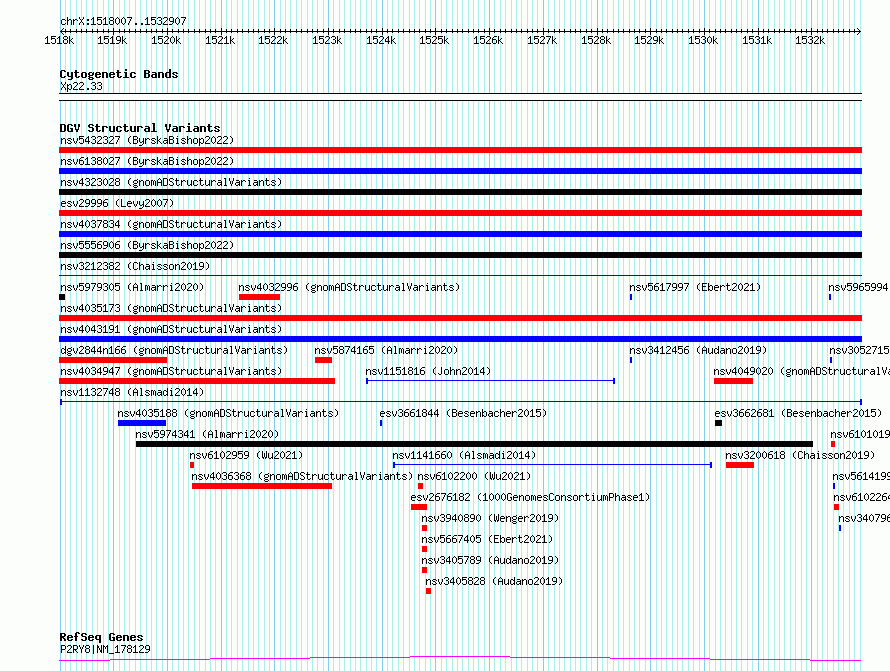Viewport: 890px width, 671px height.
Task: Click nsv3412456 (Audano2019) blue marker
Action: (631, 360)
